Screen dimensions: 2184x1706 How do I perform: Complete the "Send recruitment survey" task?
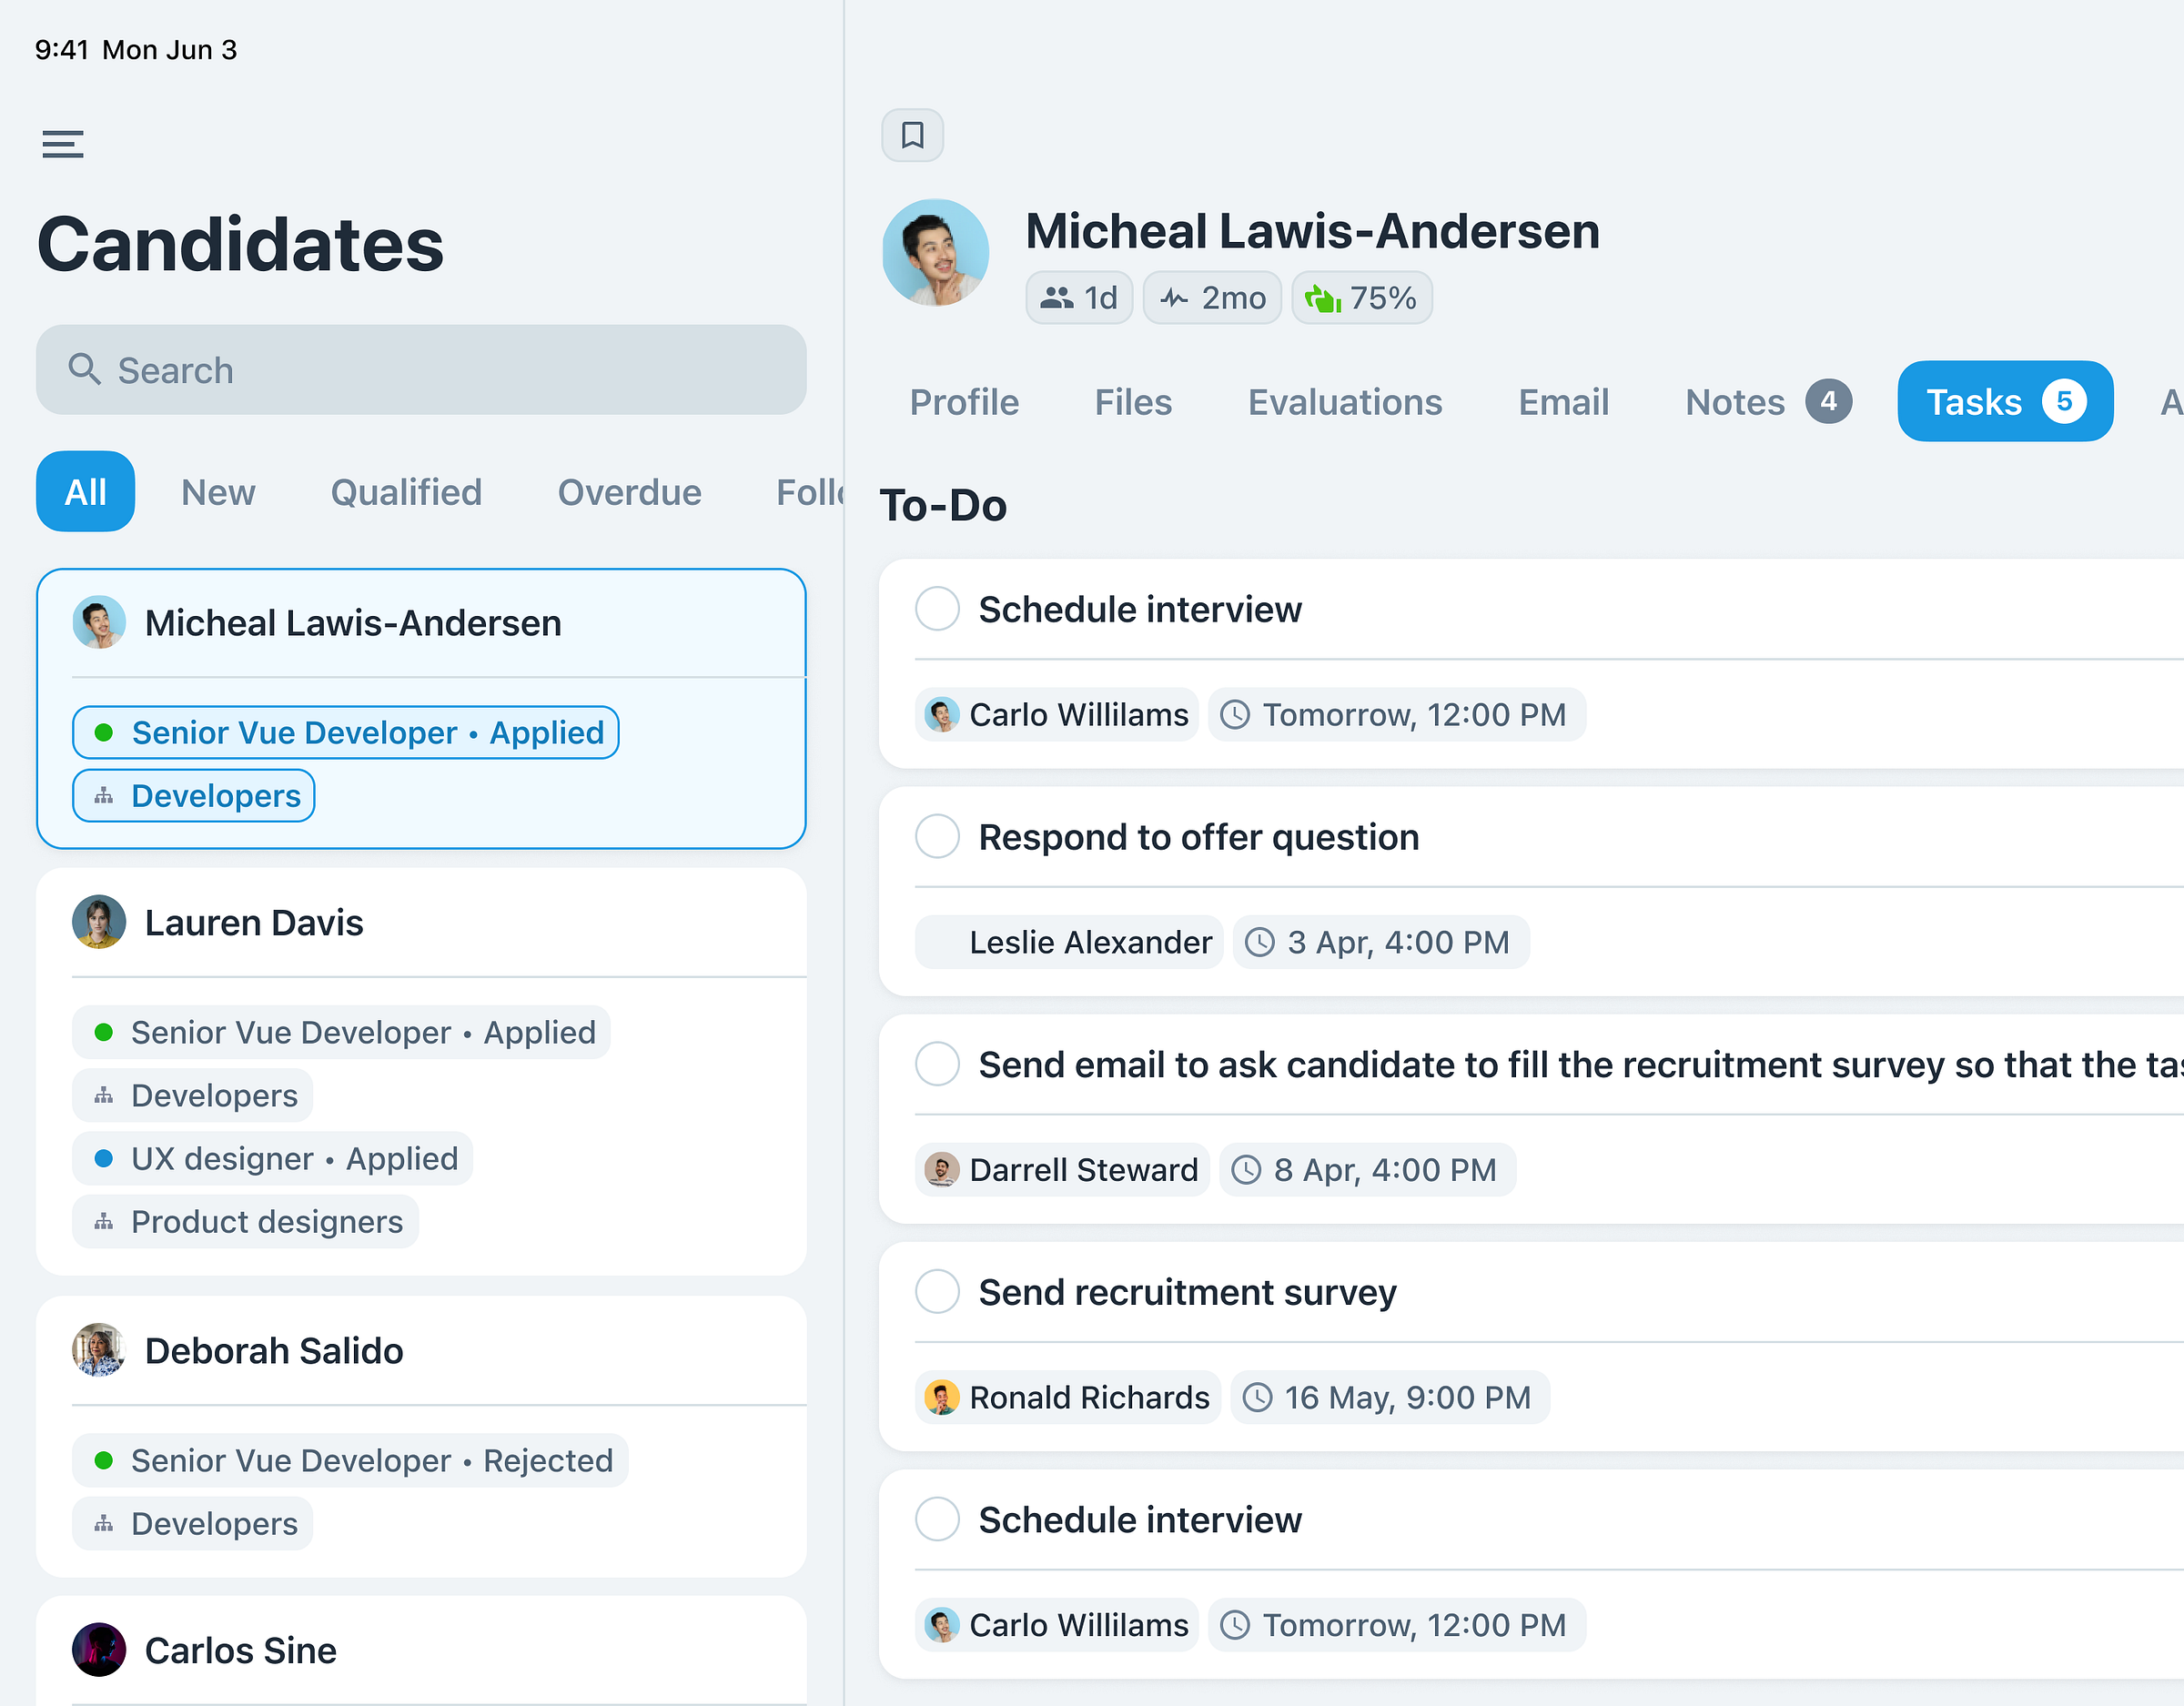tap(937, 1292)
